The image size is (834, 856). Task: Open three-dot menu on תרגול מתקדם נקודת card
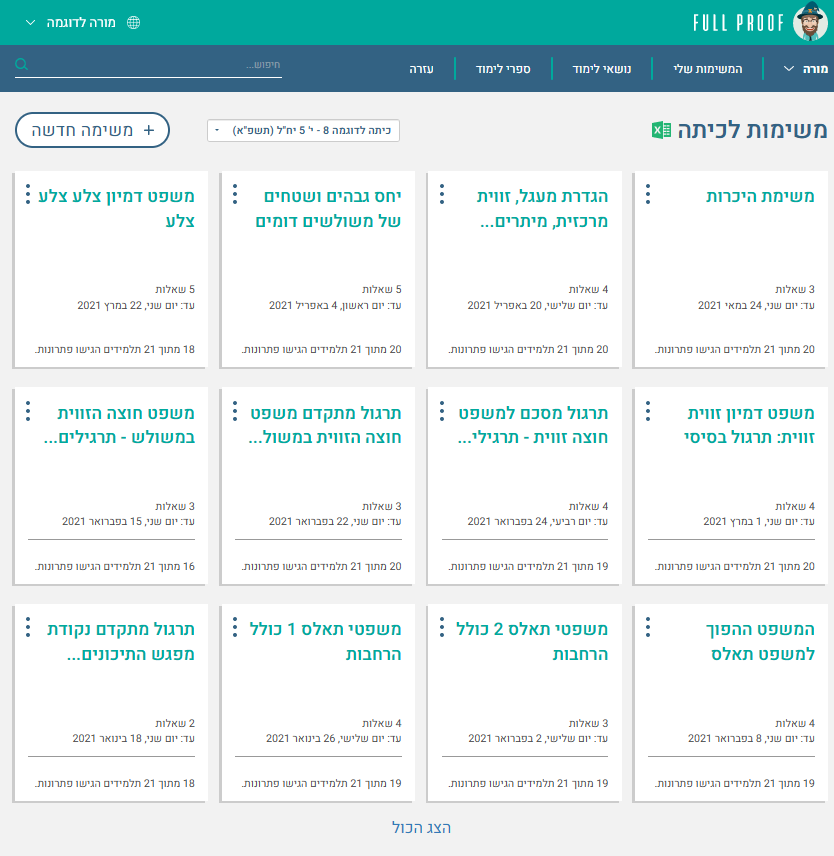click(28, 627)
